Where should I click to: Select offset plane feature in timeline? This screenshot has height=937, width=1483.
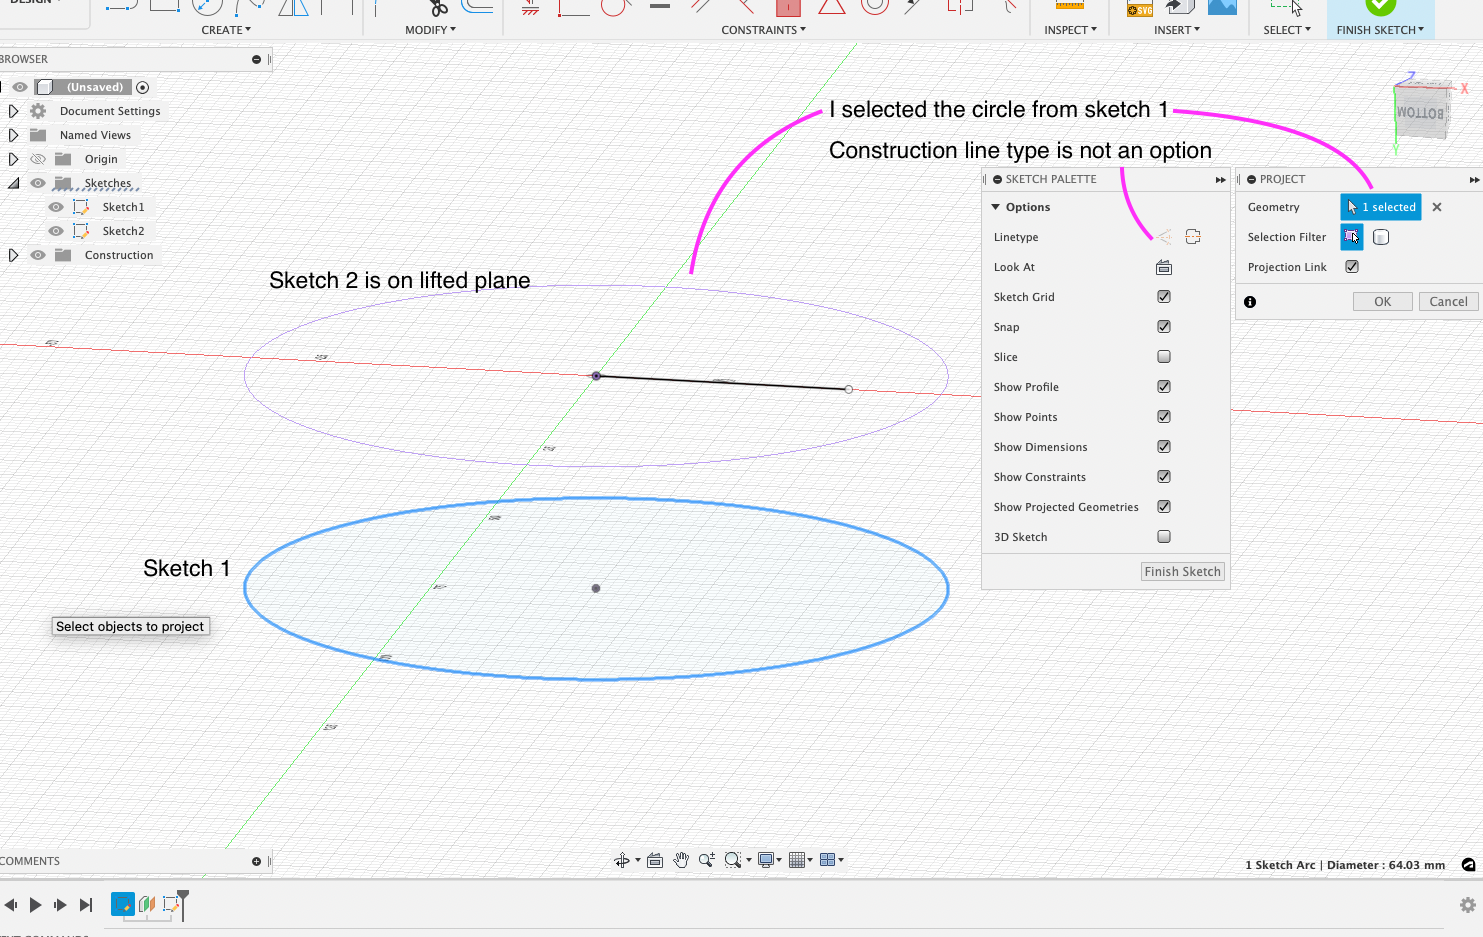pyautogui.click(x=147, y=904)
